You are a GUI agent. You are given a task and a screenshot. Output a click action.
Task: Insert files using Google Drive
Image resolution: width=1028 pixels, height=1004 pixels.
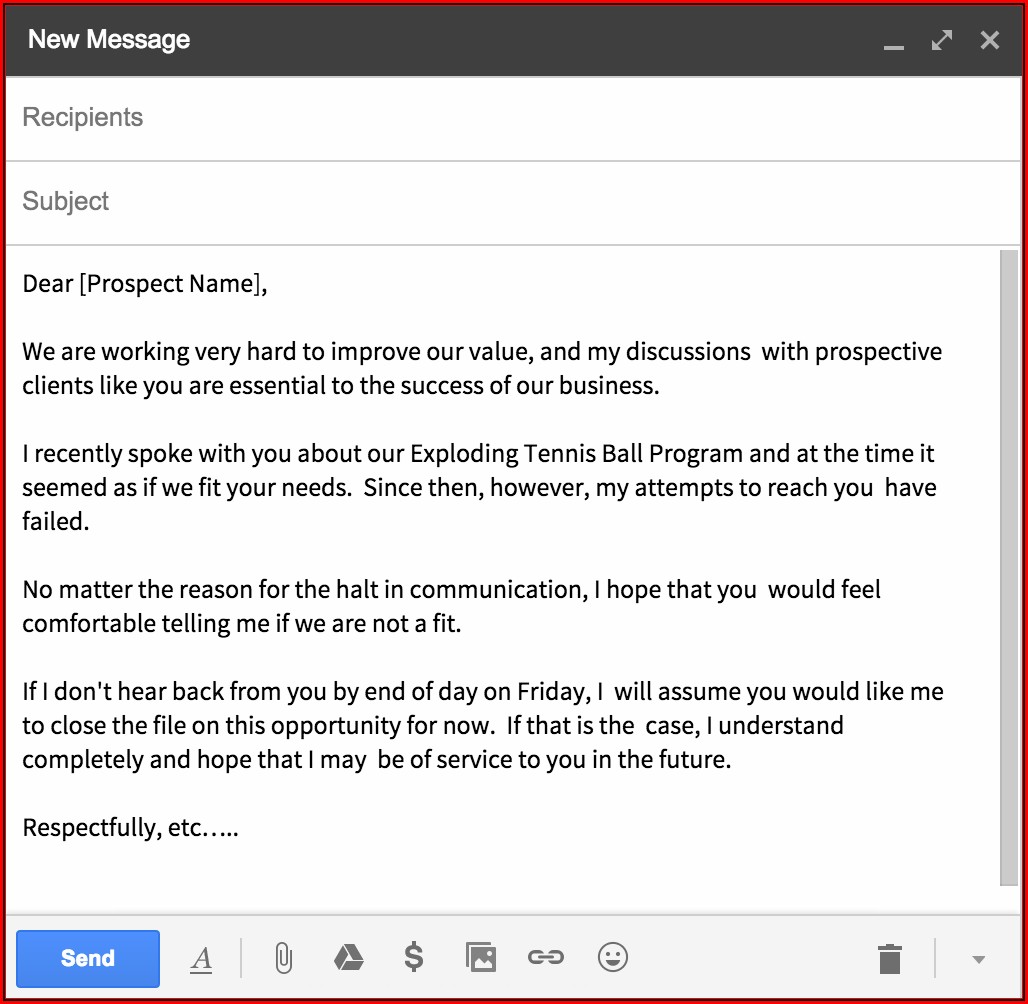tap(348, 958)
